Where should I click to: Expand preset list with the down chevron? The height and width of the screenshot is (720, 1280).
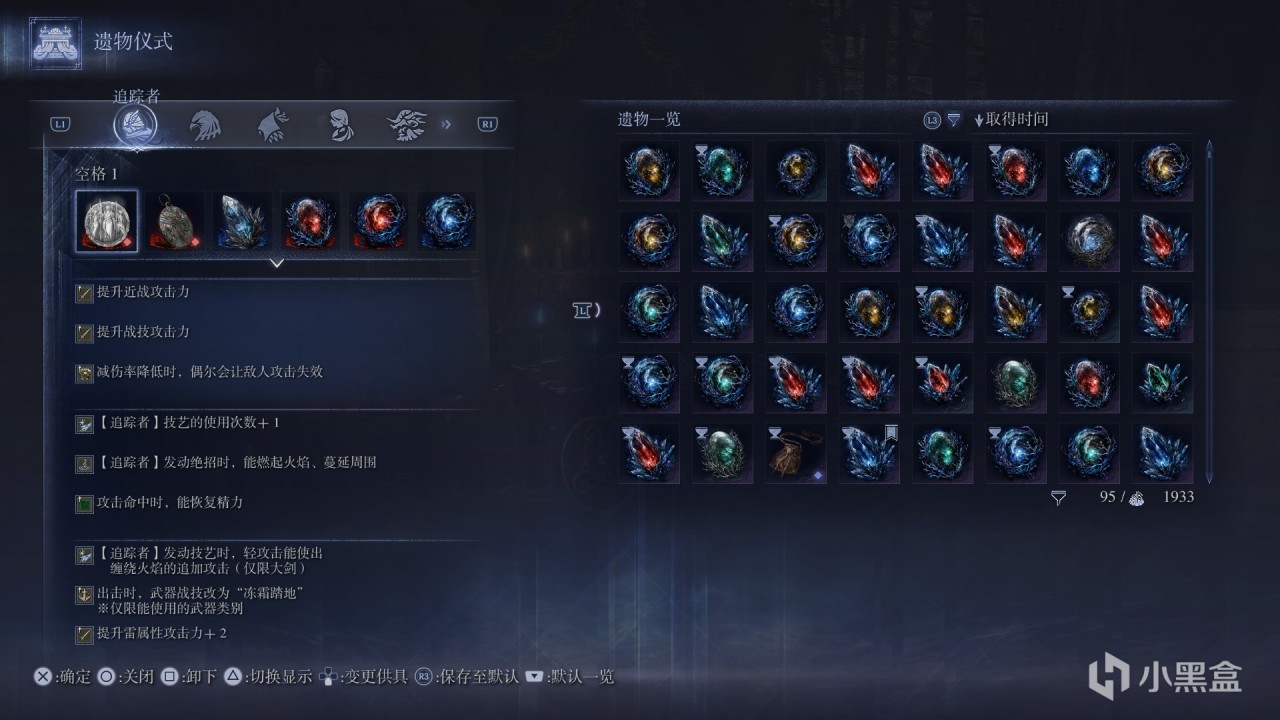pyautogui.click(x=277, y=264)
